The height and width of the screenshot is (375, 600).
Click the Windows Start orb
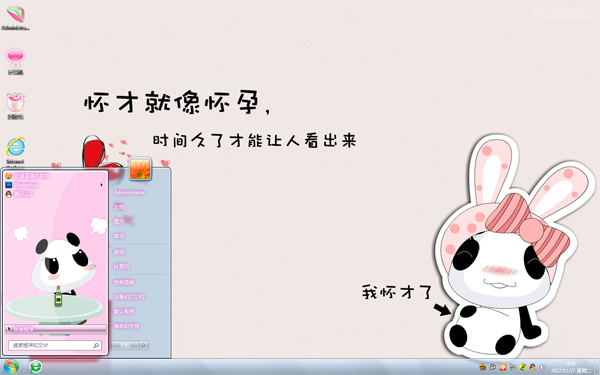click(x=10, y=367)
